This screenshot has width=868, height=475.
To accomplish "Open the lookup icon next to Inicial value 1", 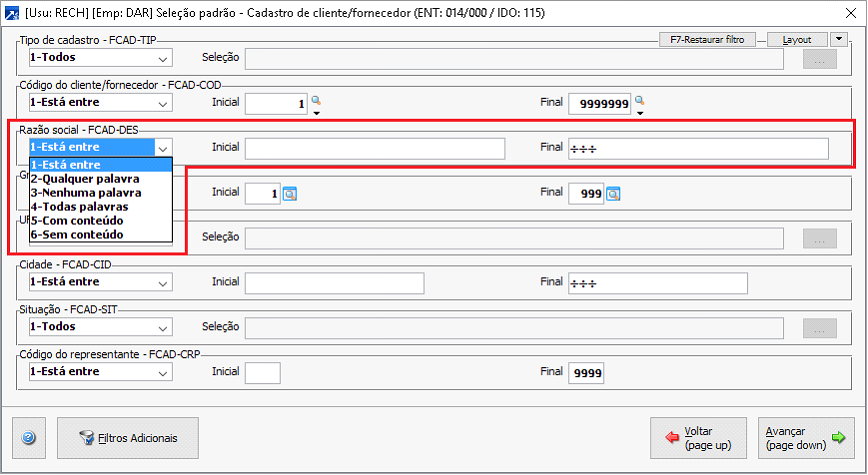I will (290, 194).
